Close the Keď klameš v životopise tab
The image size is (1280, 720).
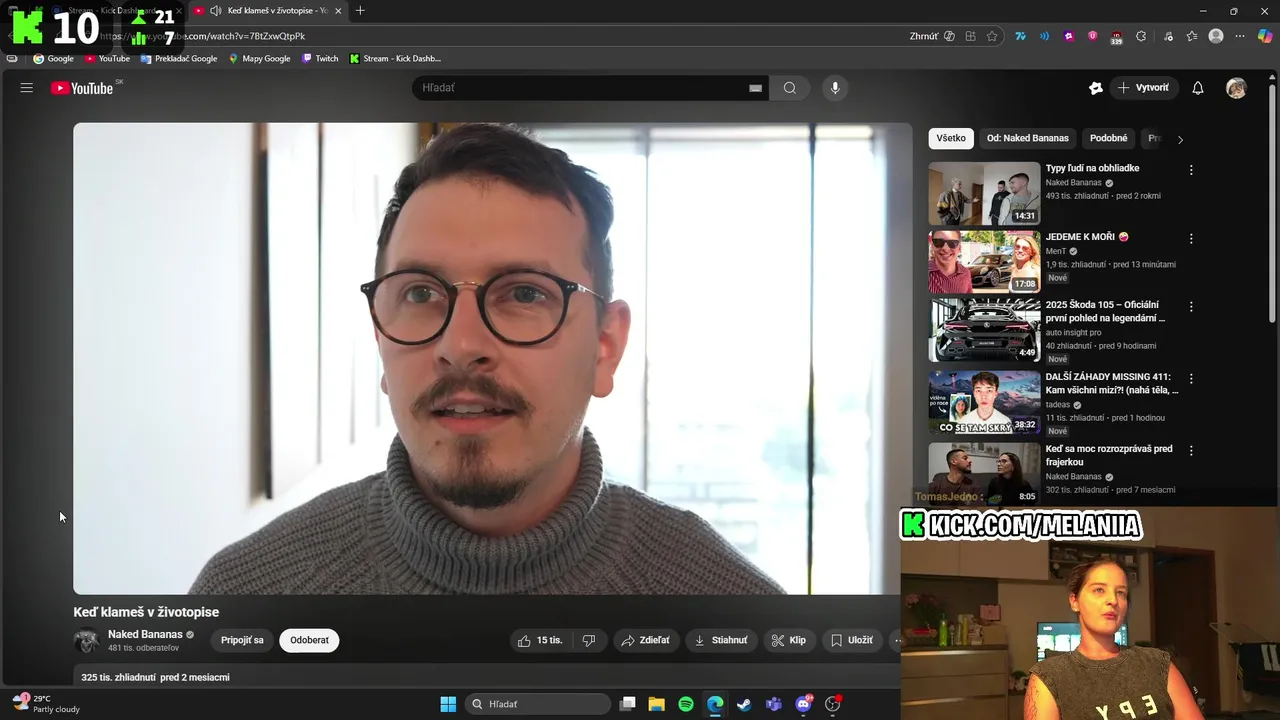pos(338,11)
